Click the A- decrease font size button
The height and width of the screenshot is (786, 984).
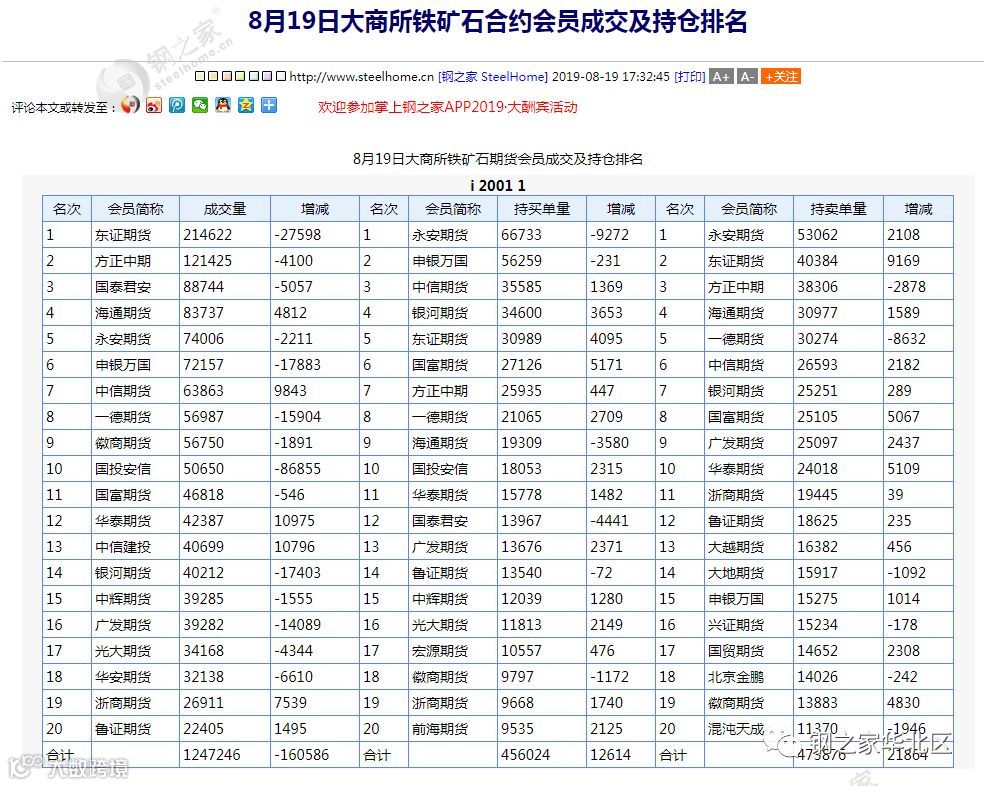747,77
